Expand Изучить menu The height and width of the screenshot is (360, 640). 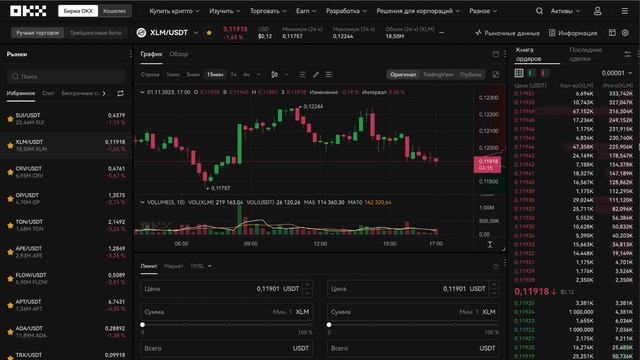pyautogui.click(x=224, y=11)
